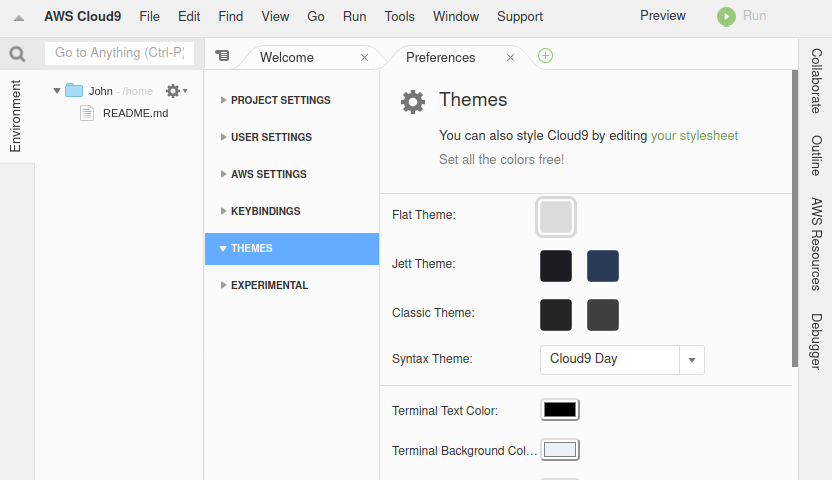
Task: Select the README.md file
Action: 135,114
